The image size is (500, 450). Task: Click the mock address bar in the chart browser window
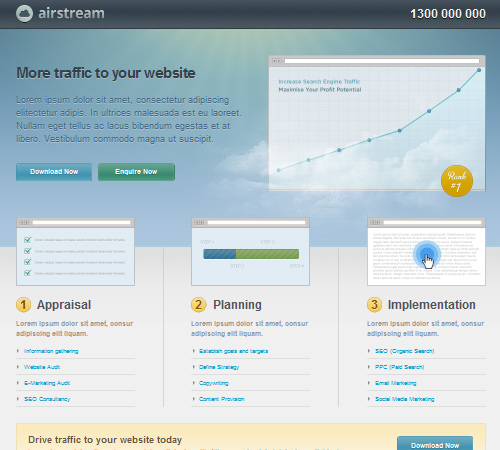(x=382, y=61)
